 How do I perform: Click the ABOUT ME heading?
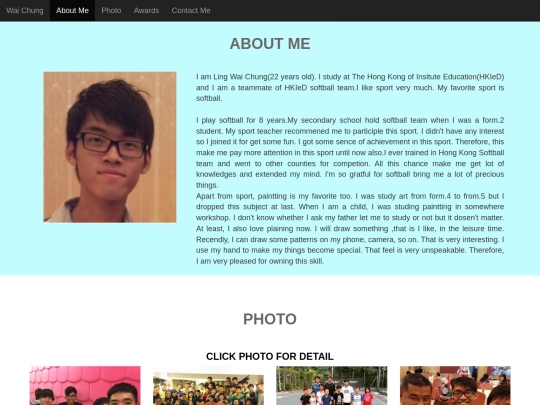(x=270, y=44)
